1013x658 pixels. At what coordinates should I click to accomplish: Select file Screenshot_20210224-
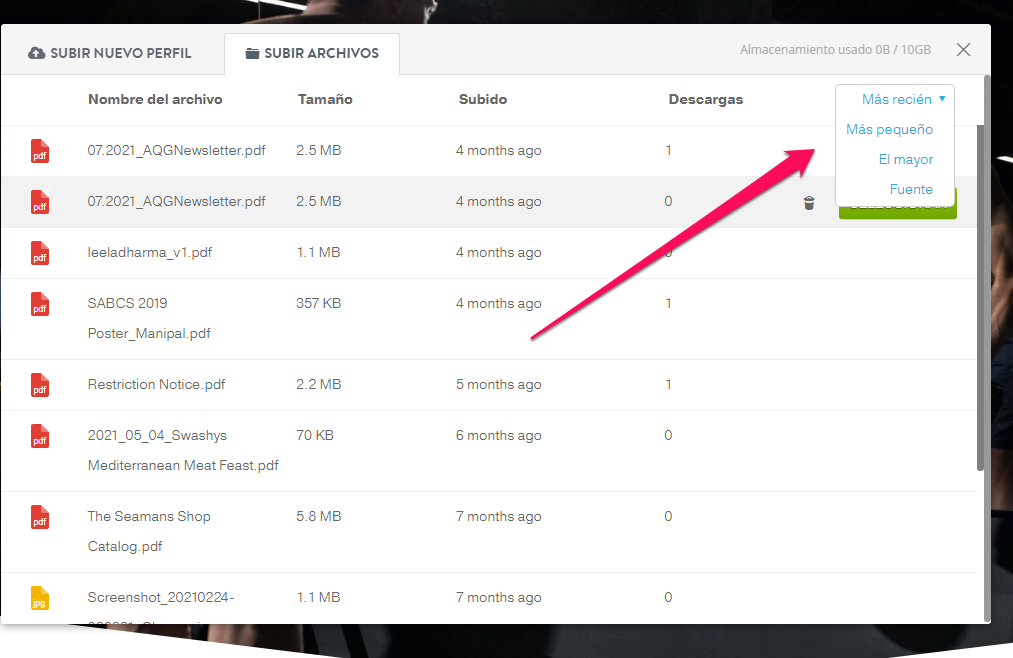tap(160, 597)
